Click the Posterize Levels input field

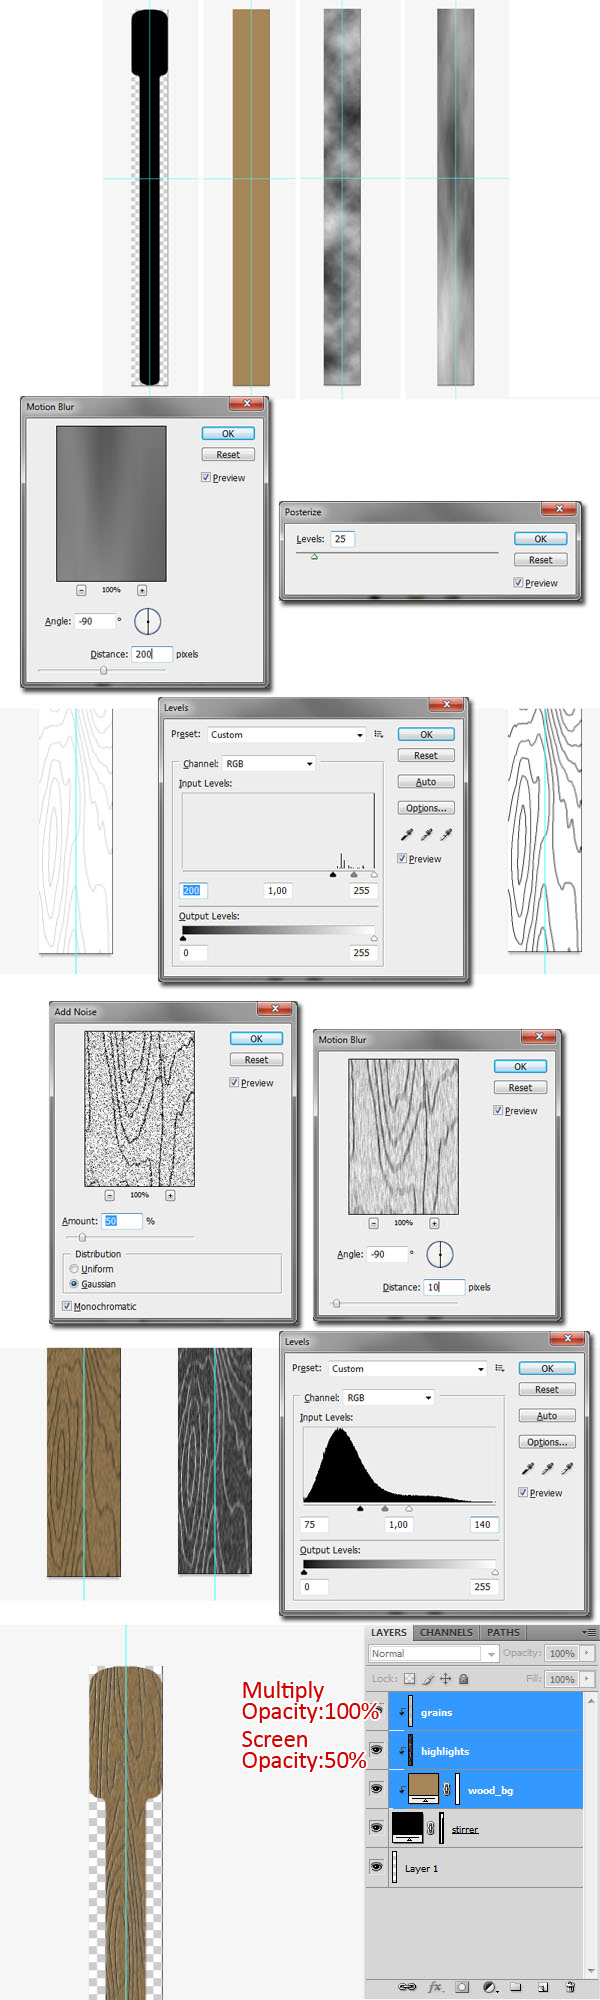343,539
